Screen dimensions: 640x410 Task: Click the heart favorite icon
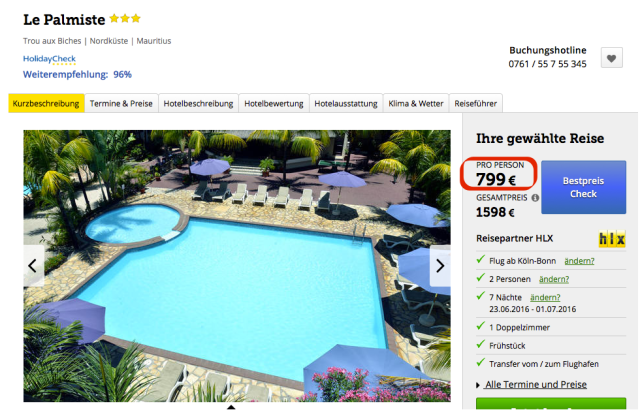611,58
